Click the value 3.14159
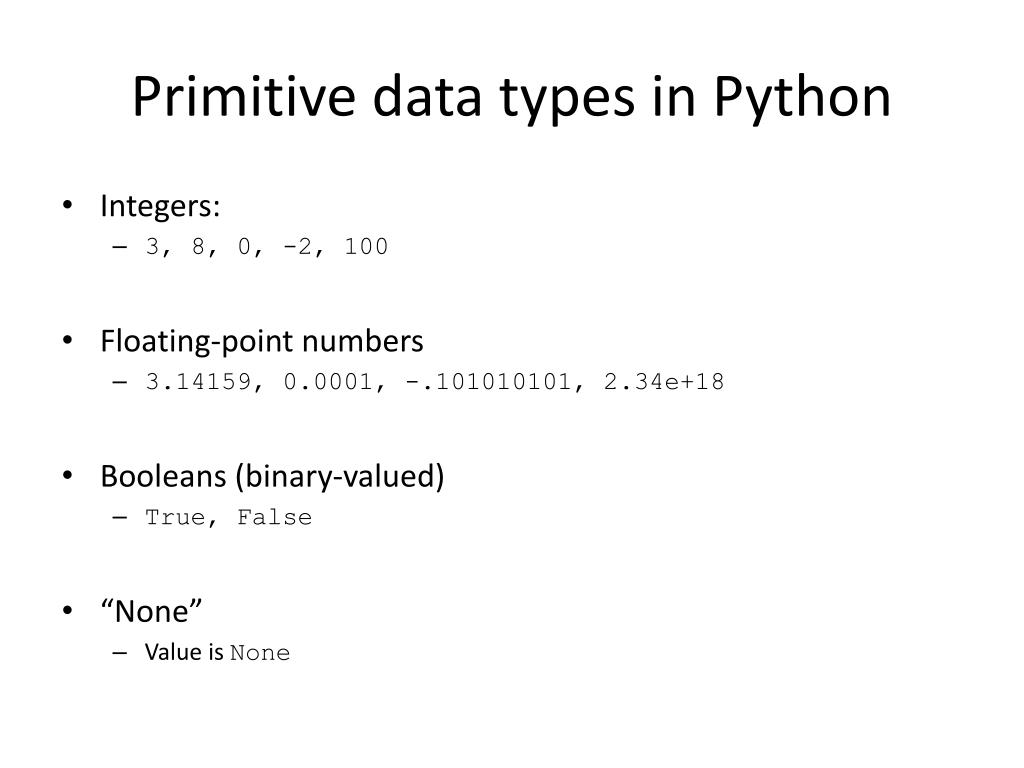 [198, 381]
